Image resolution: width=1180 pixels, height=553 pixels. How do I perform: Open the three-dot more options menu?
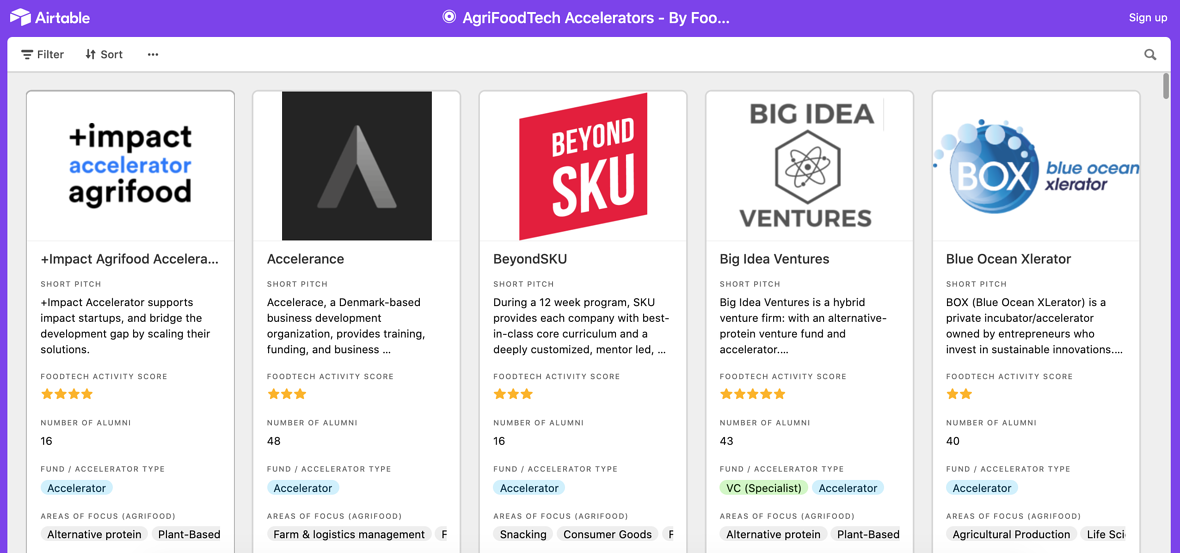point(153,54)
